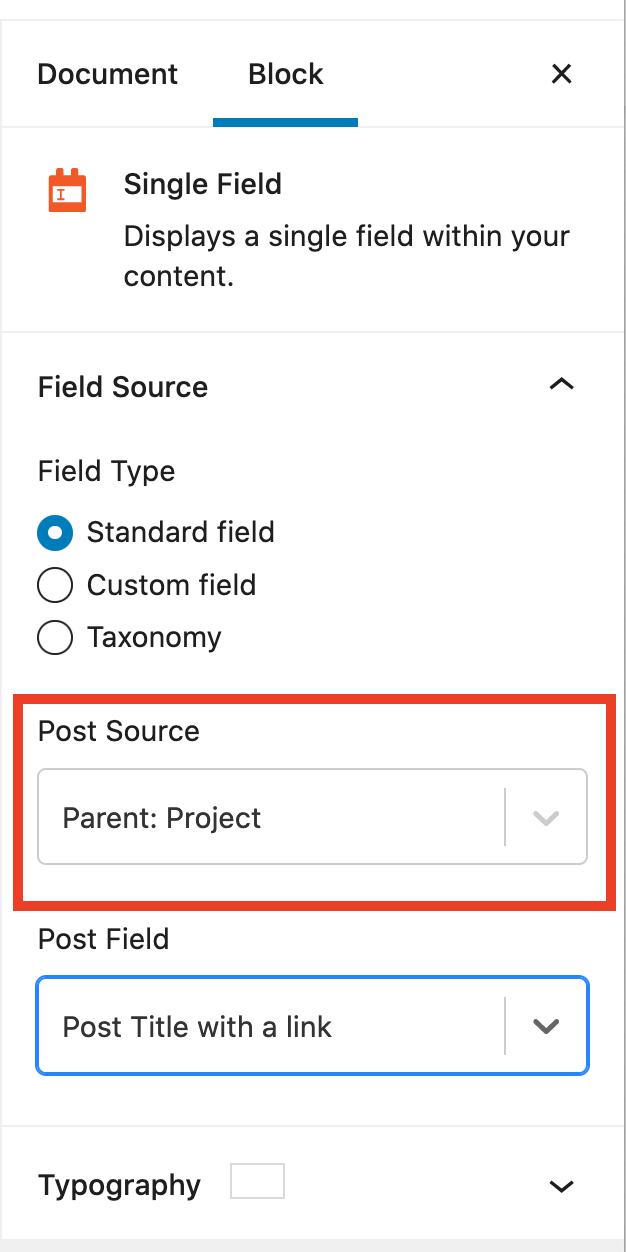
Task: Select the Standard field radio button
Action: (55, 532)
